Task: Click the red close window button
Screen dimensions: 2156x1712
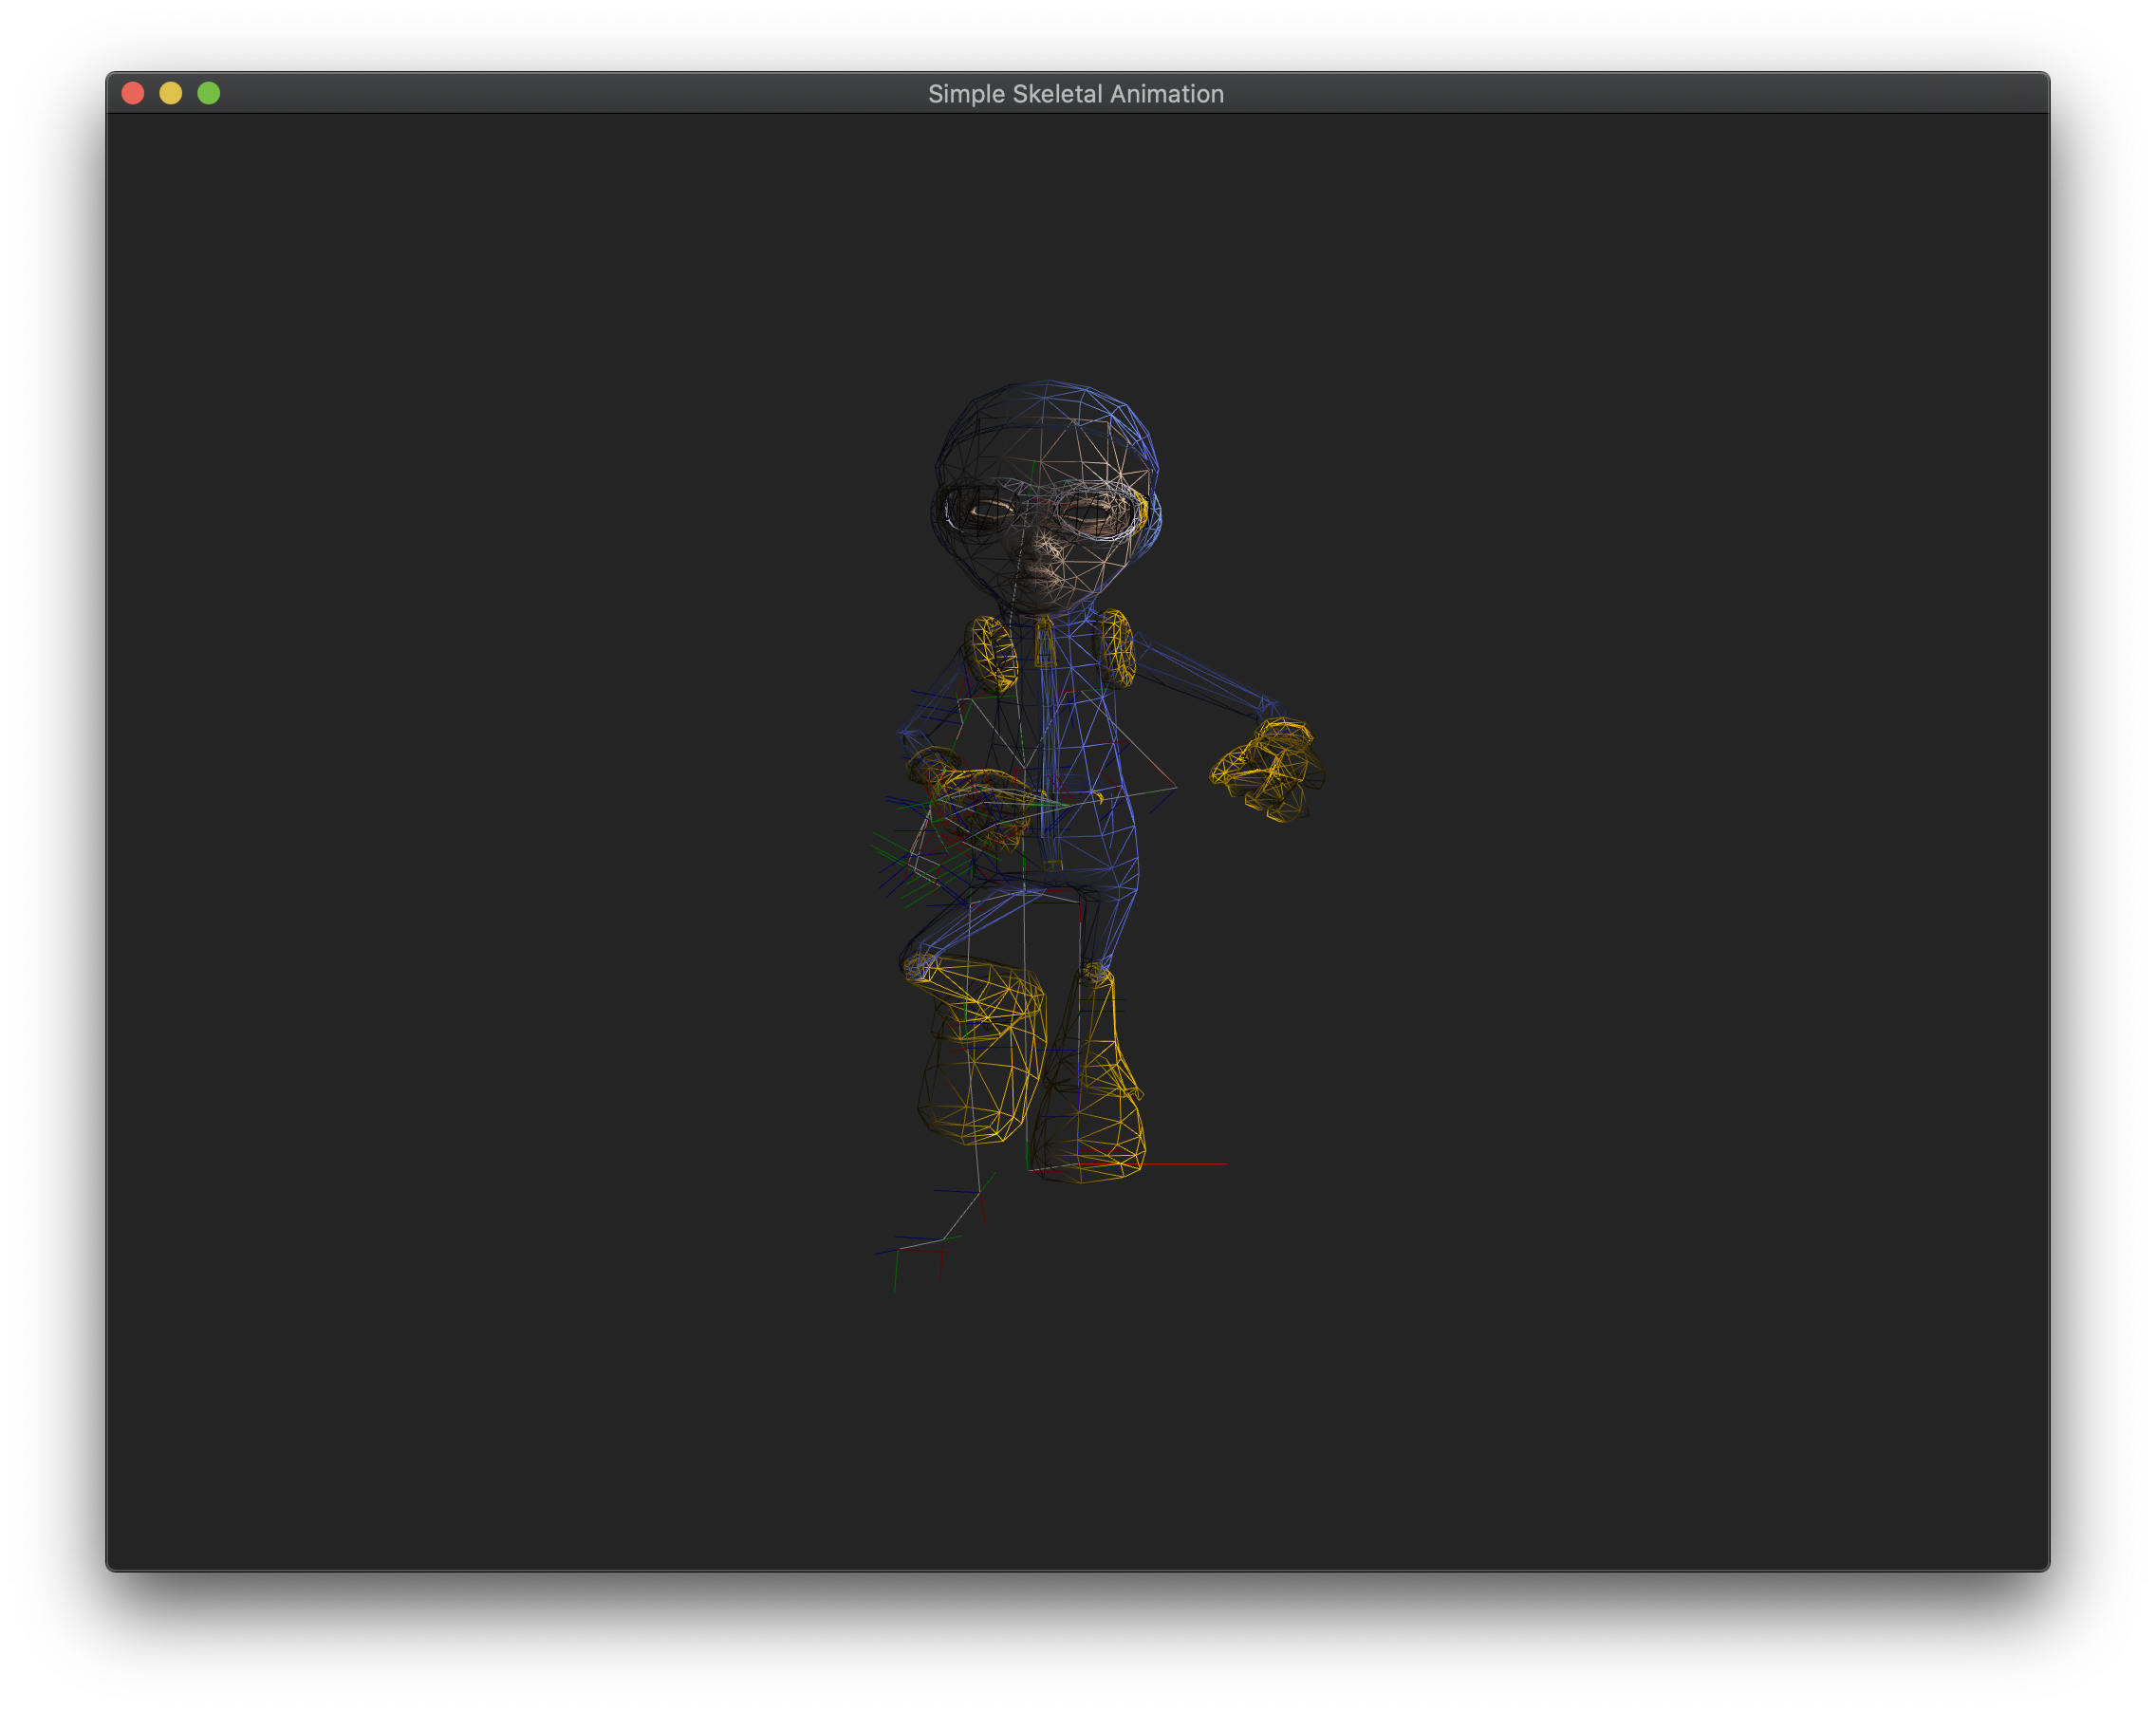Action: click(133, 93)
